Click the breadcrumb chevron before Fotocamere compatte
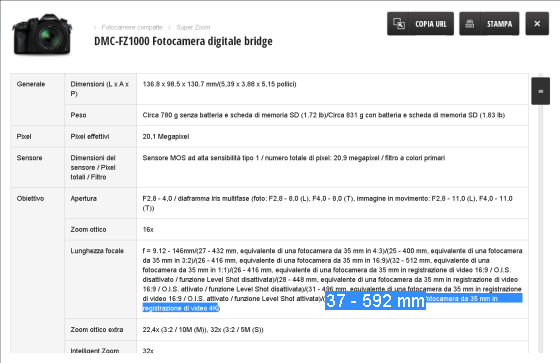Image resolution: width=560 pixels, height=363 pixels. (95, 28)
